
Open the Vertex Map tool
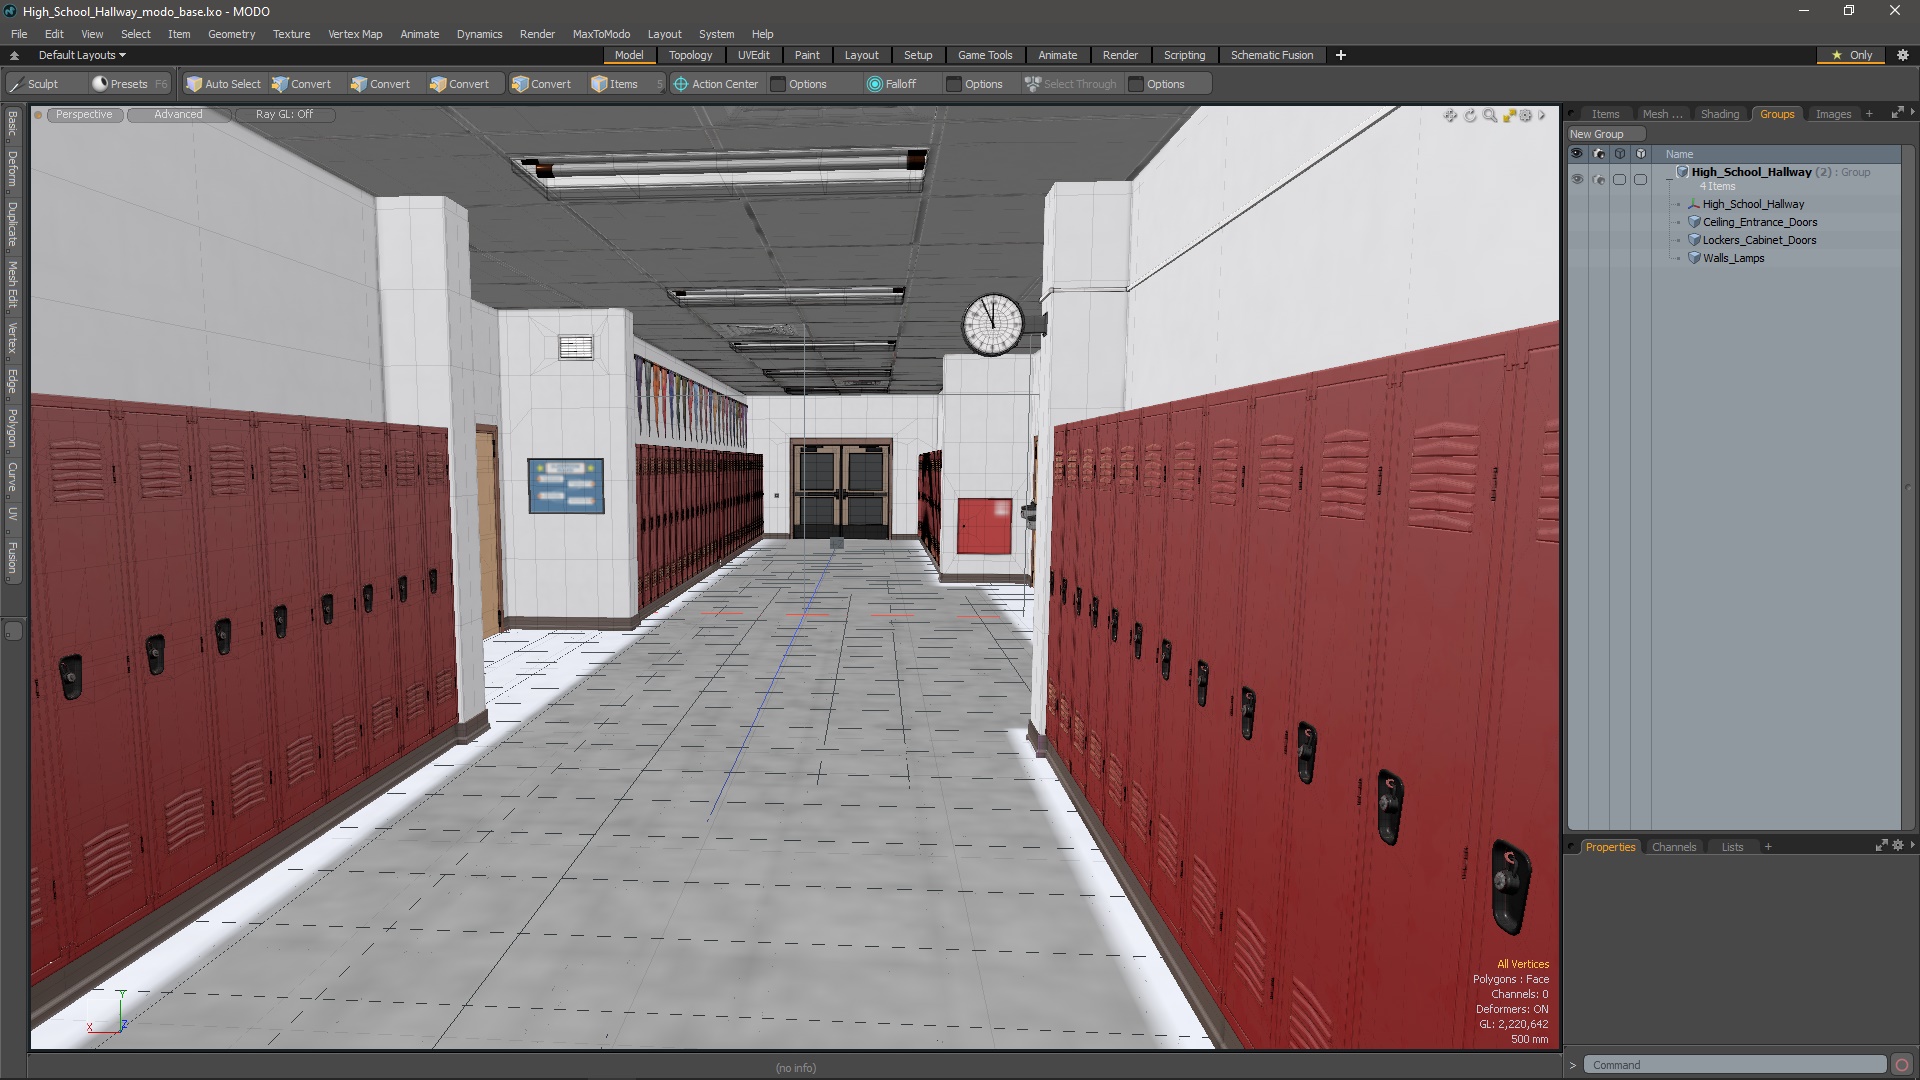(x=356, y=33)
